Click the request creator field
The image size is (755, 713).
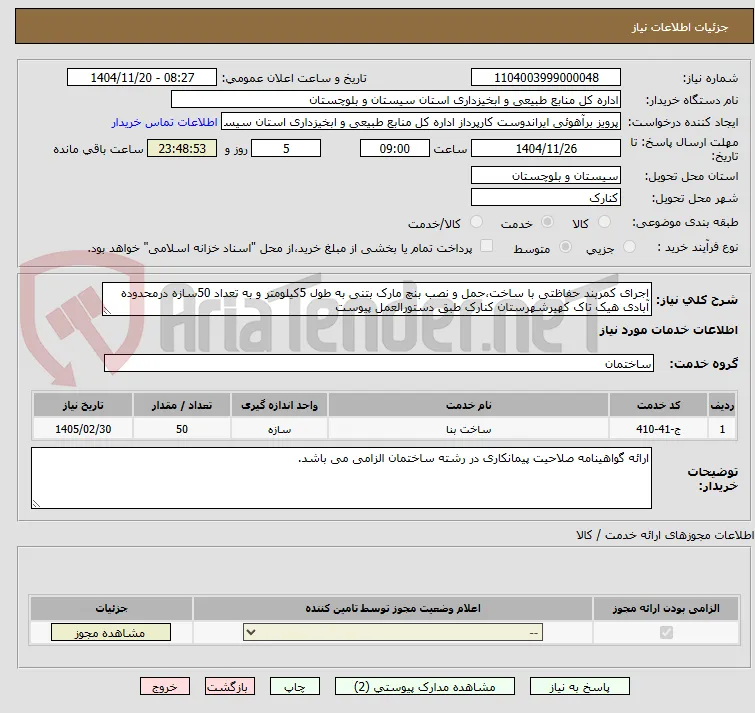click(x=421, y=122)
